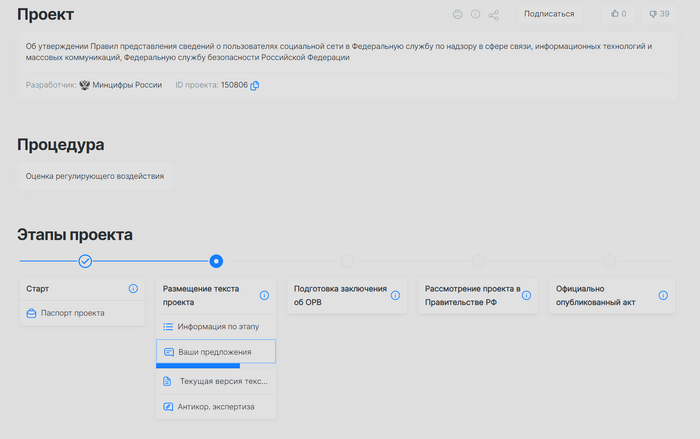700x439 pixels.
Task: Show info for the Старт stage
Action: point(133,288)
